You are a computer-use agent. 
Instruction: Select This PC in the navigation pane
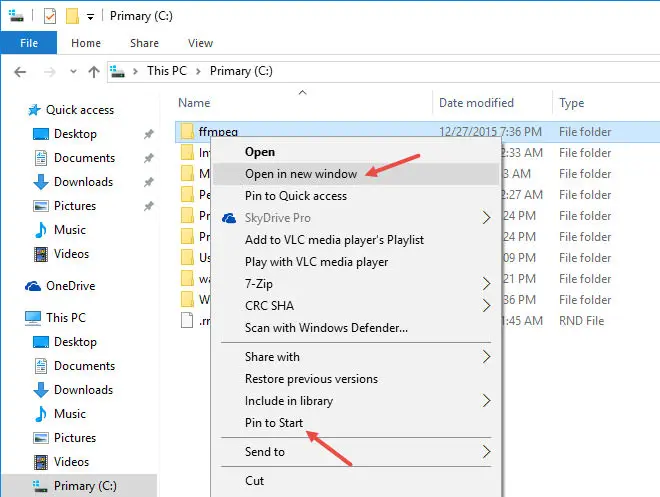click(66, 317)
